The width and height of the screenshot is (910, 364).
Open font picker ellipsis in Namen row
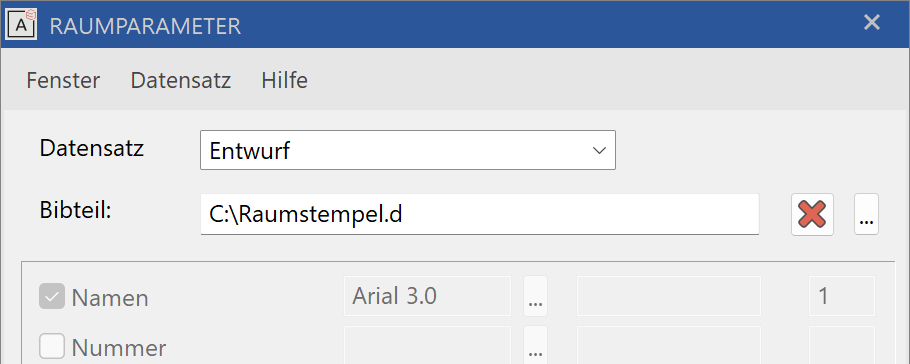(535, 296)
